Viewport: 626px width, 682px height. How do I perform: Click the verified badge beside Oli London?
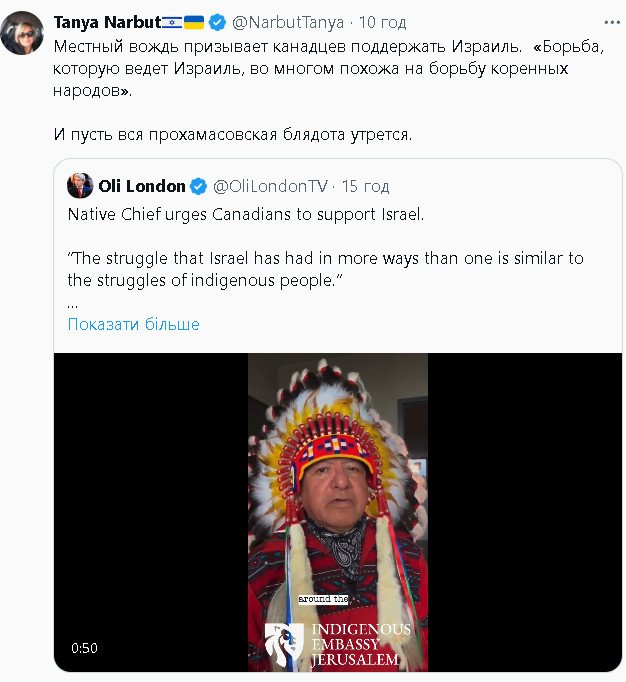(199, 186)
